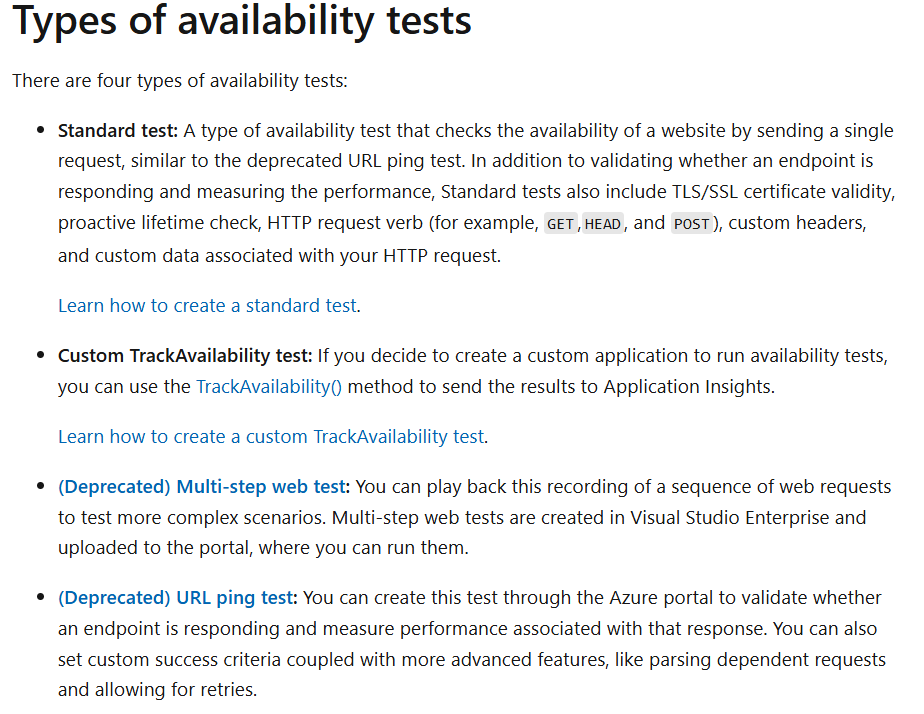924x714 pixels.
Task: Click the POST code snippet
Action: [x=692, y=224]
